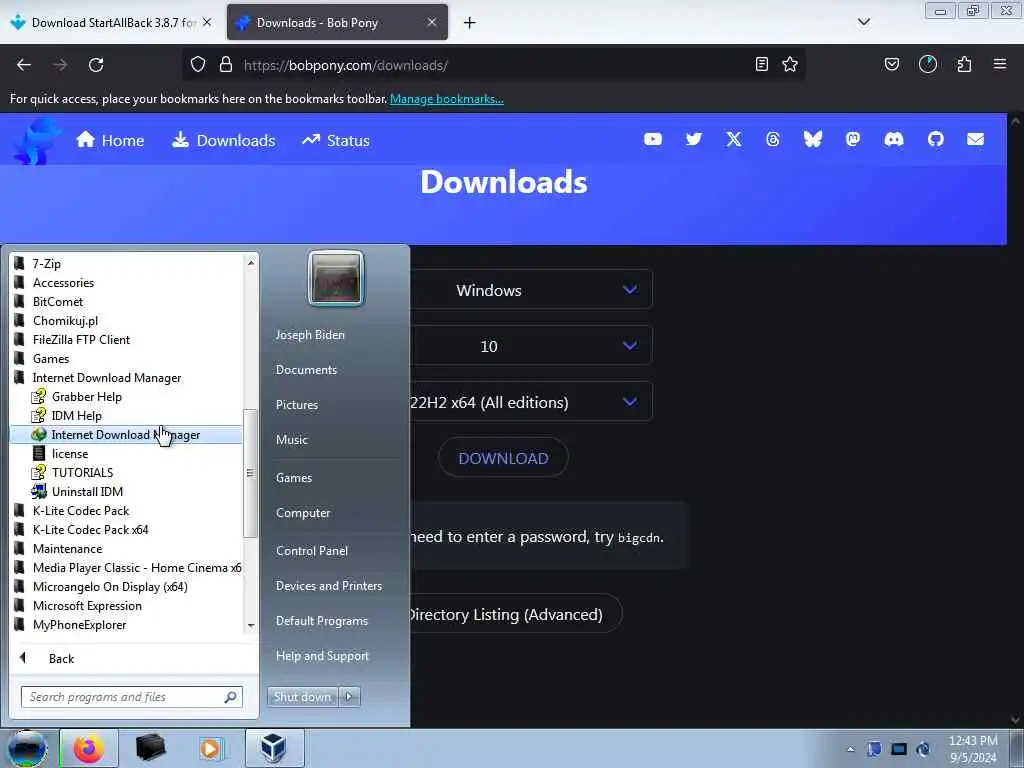
Task: Switch to Download StartAllBack tab
Action: pyautogui.click(x=112, y=23)
